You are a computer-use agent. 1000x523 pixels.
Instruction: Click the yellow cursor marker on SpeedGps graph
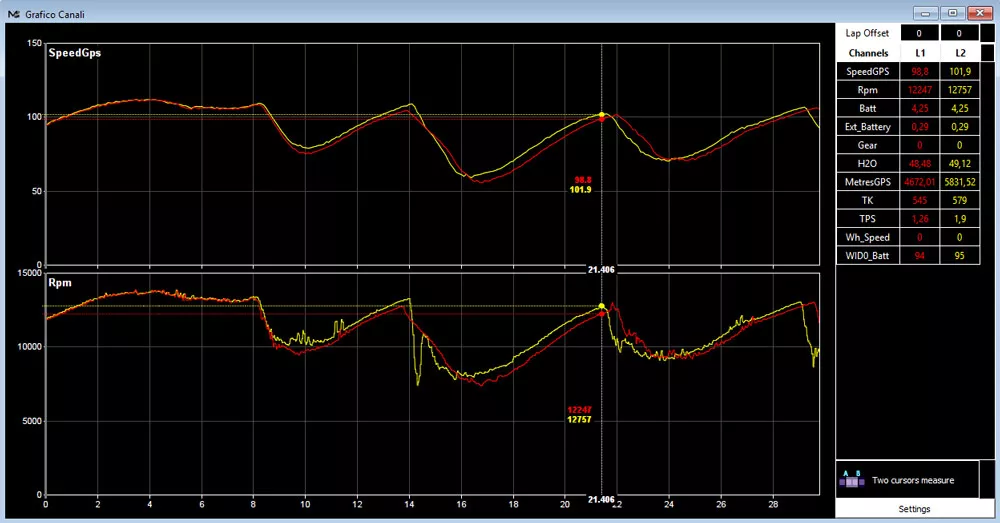[601, 115]
